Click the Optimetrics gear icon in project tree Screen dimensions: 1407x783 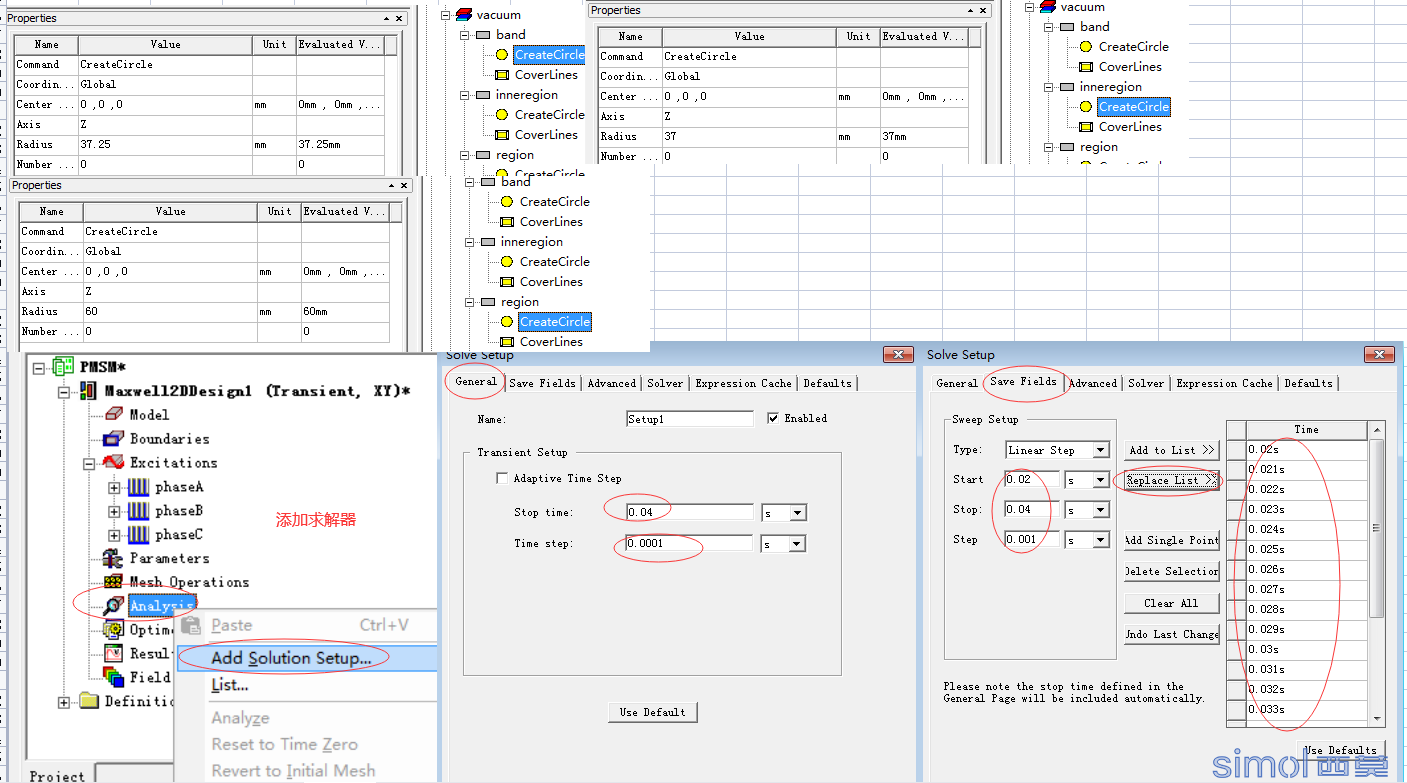click(113, 630)
